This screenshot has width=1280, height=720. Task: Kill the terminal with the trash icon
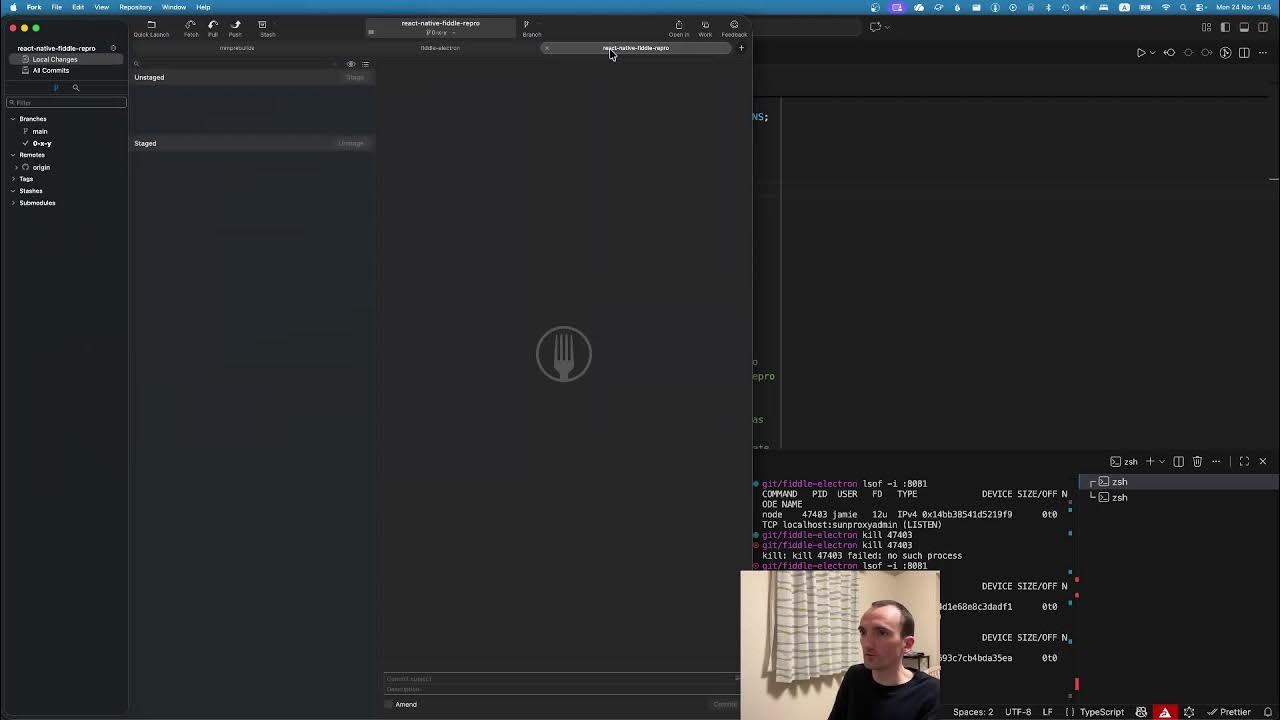(x=1197, y=461)
